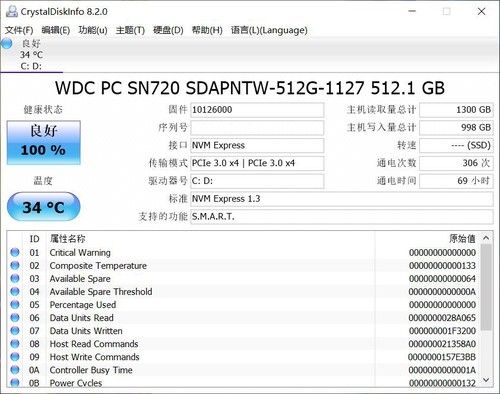Image resolution: width=500 pixels, height=394 pixels.
Task: Click the scroll up arrow of attribute list
Action: [486, 238]
